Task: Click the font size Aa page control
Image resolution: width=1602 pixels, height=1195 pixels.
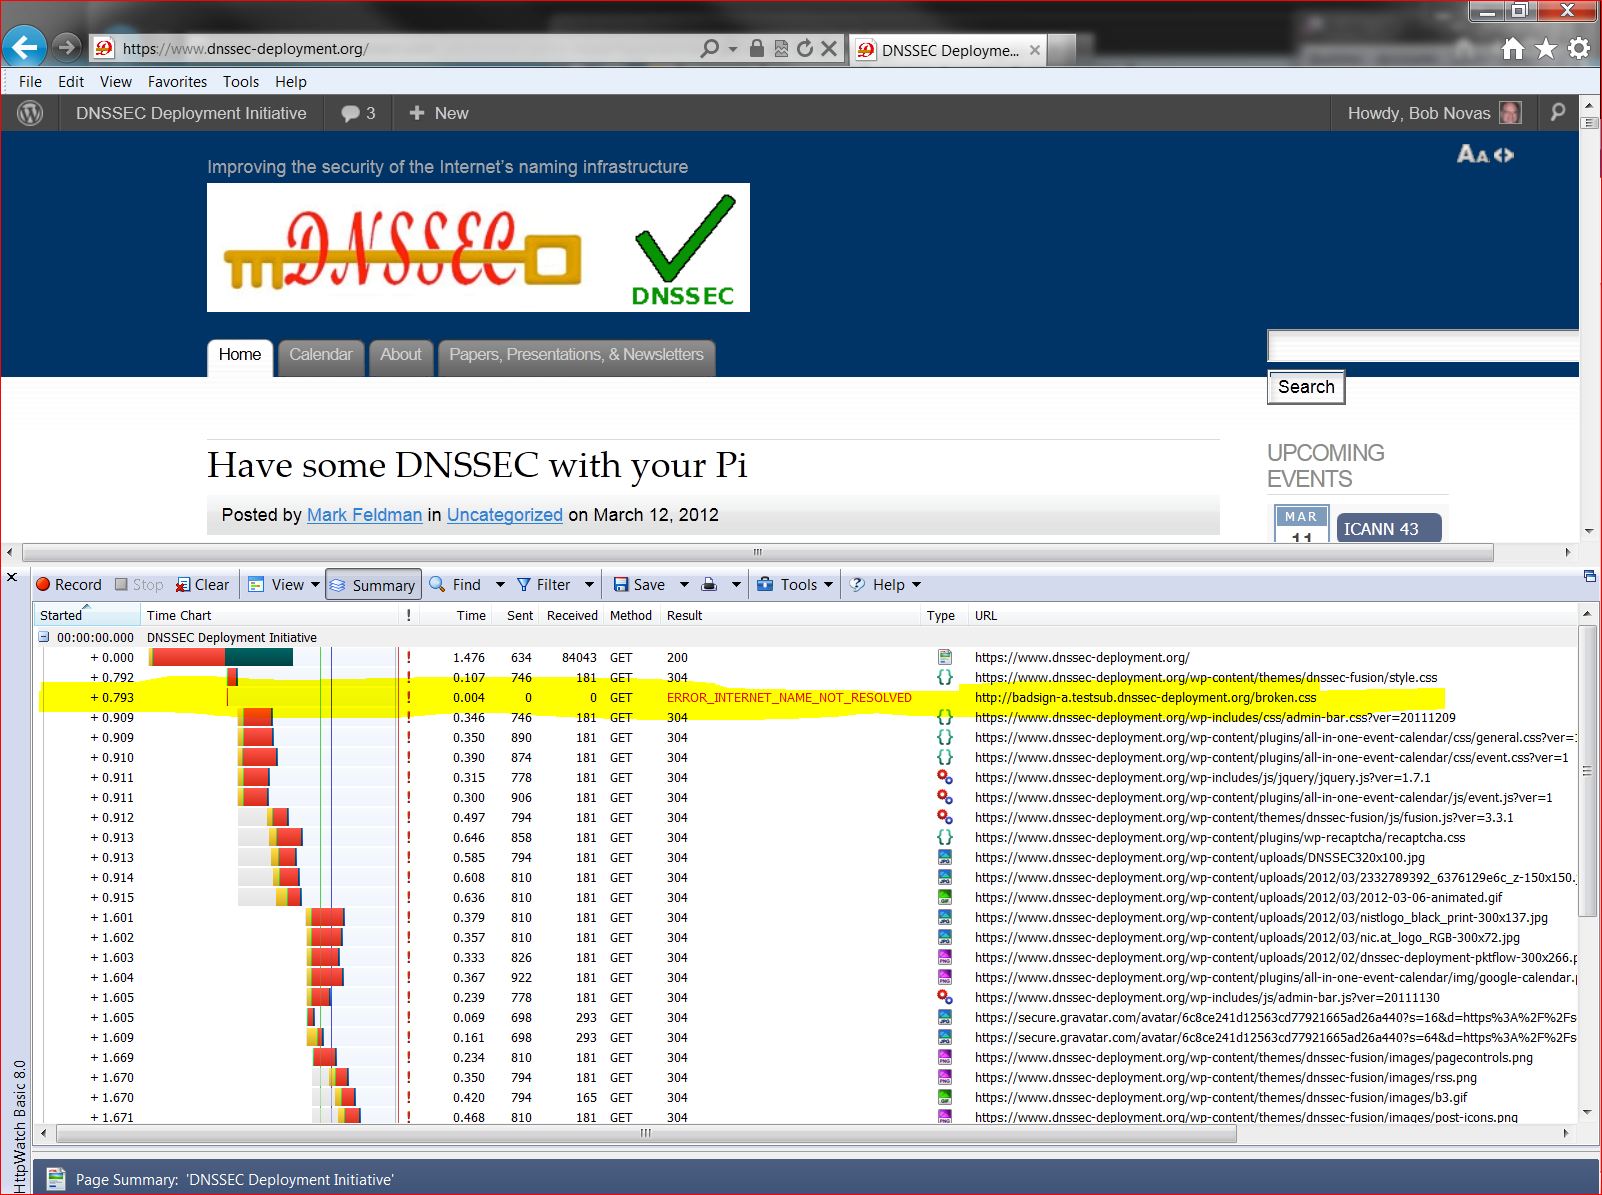Action: [1473, 154]
